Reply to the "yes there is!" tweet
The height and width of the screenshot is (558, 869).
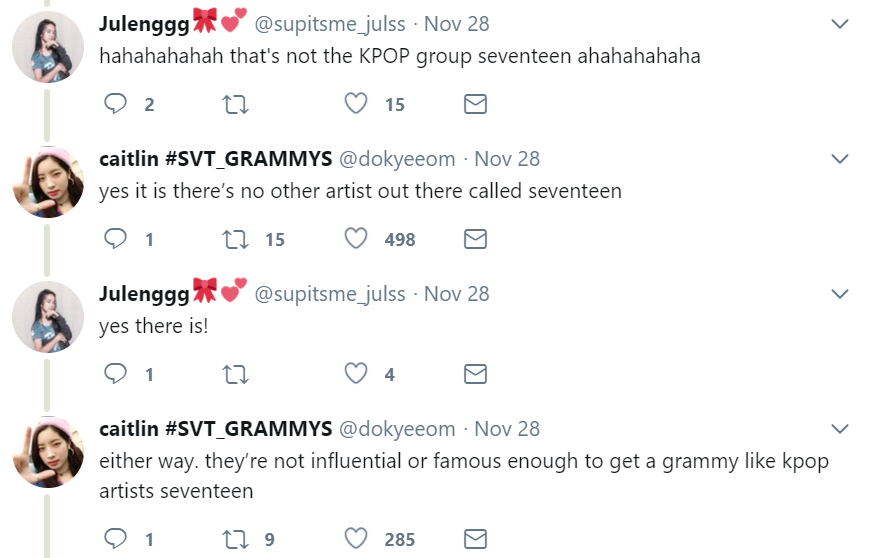(x=117, y=374)
